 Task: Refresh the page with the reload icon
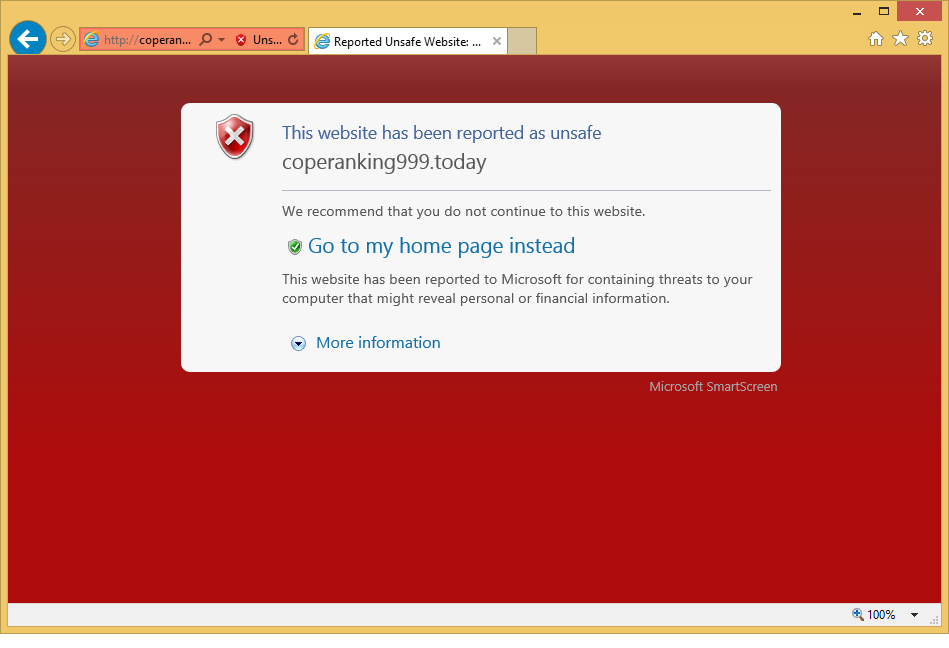(x=293, y=40)
